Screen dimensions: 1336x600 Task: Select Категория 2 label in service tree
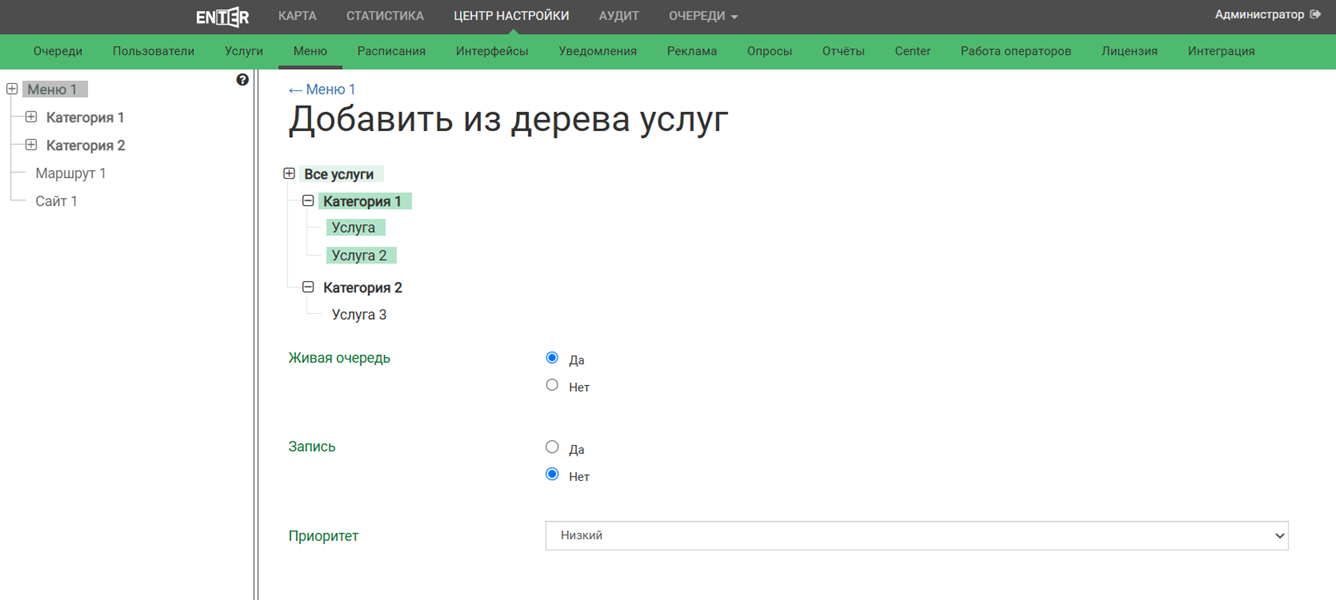362,287
